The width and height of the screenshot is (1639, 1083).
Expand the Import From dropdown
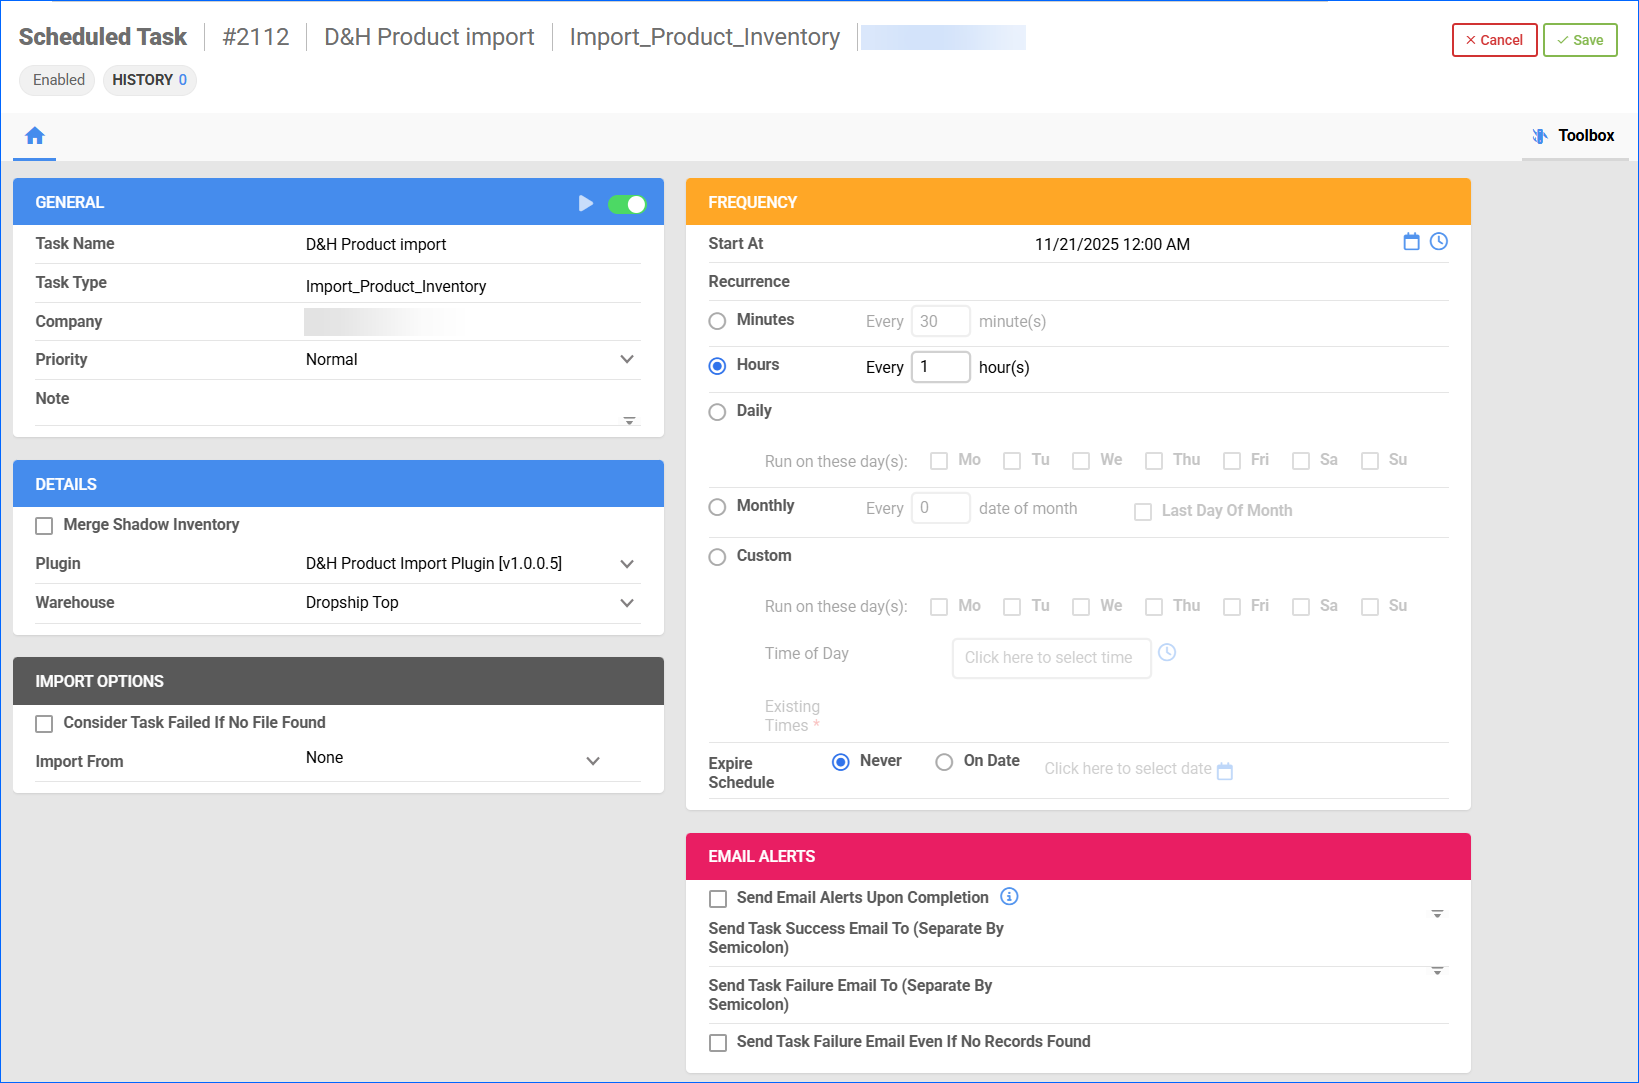pos(593,761)
